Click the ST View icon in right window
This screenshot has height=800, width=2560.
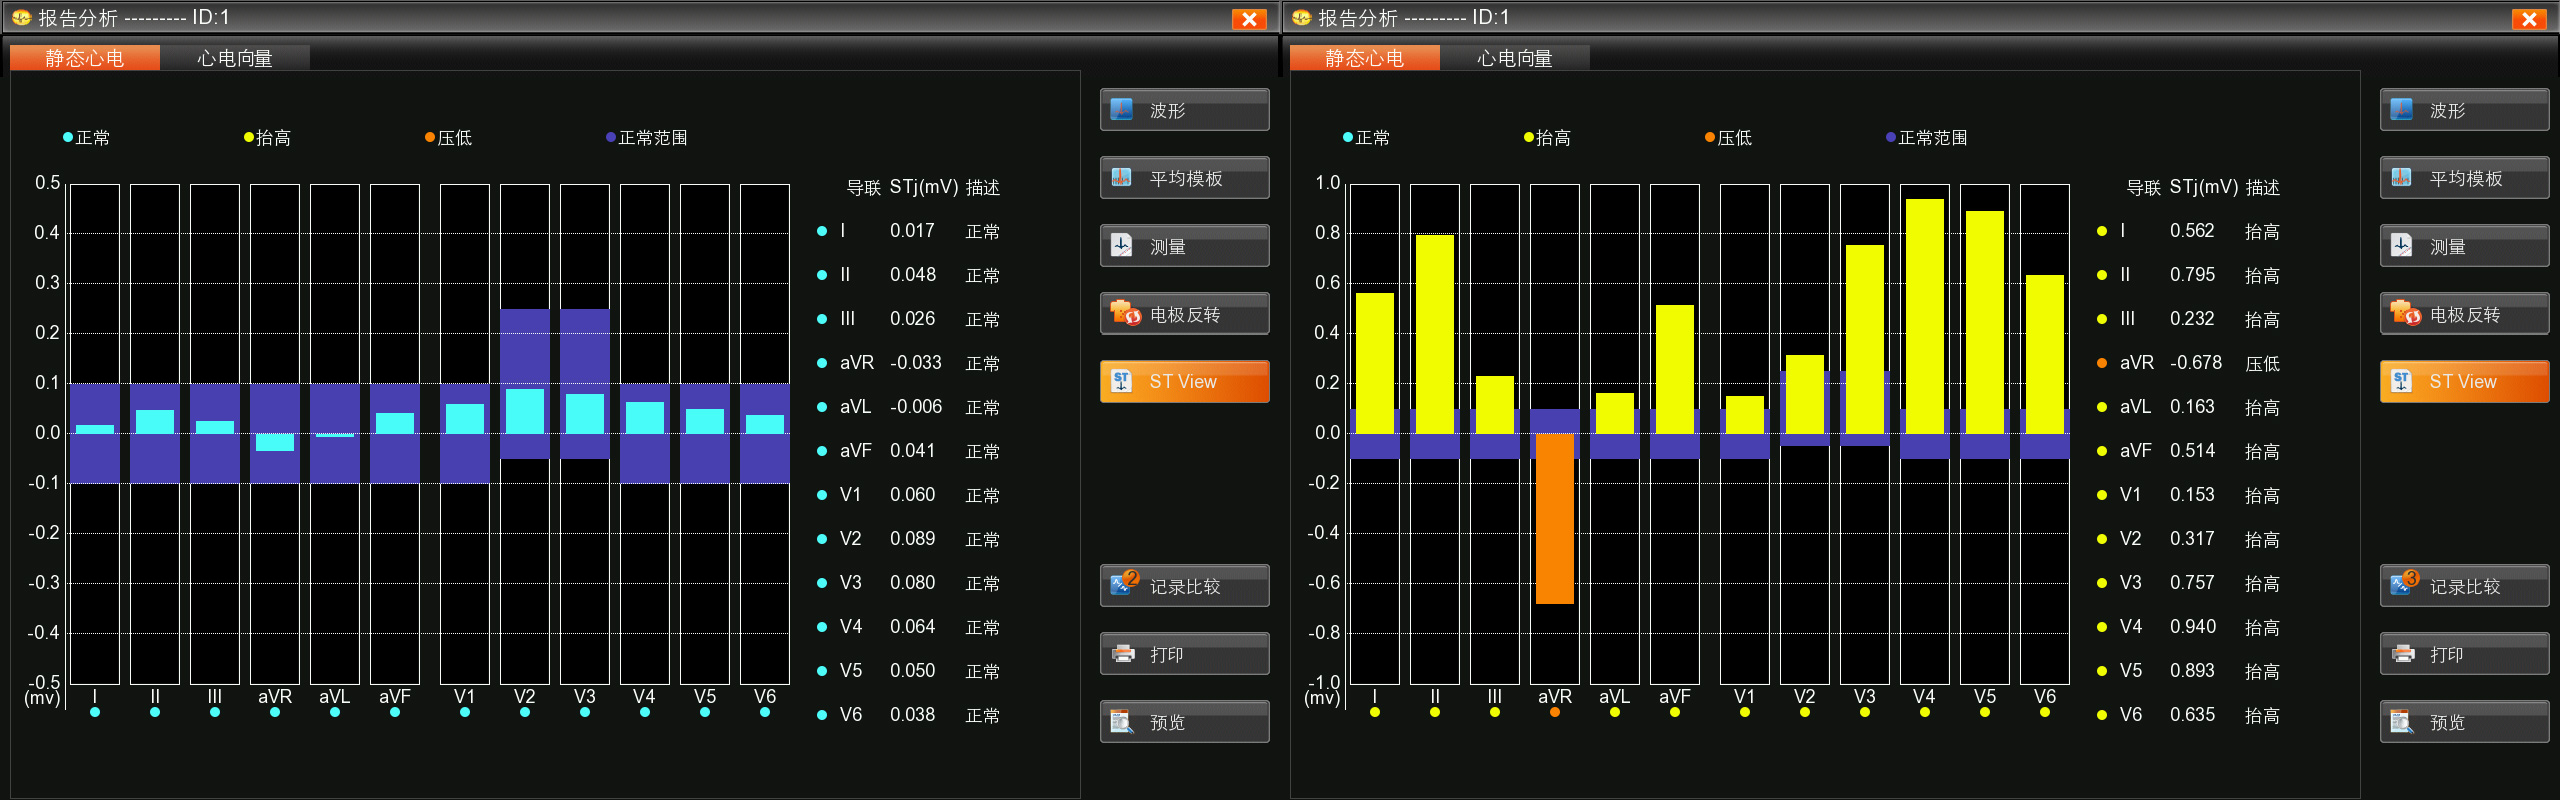2402,381
